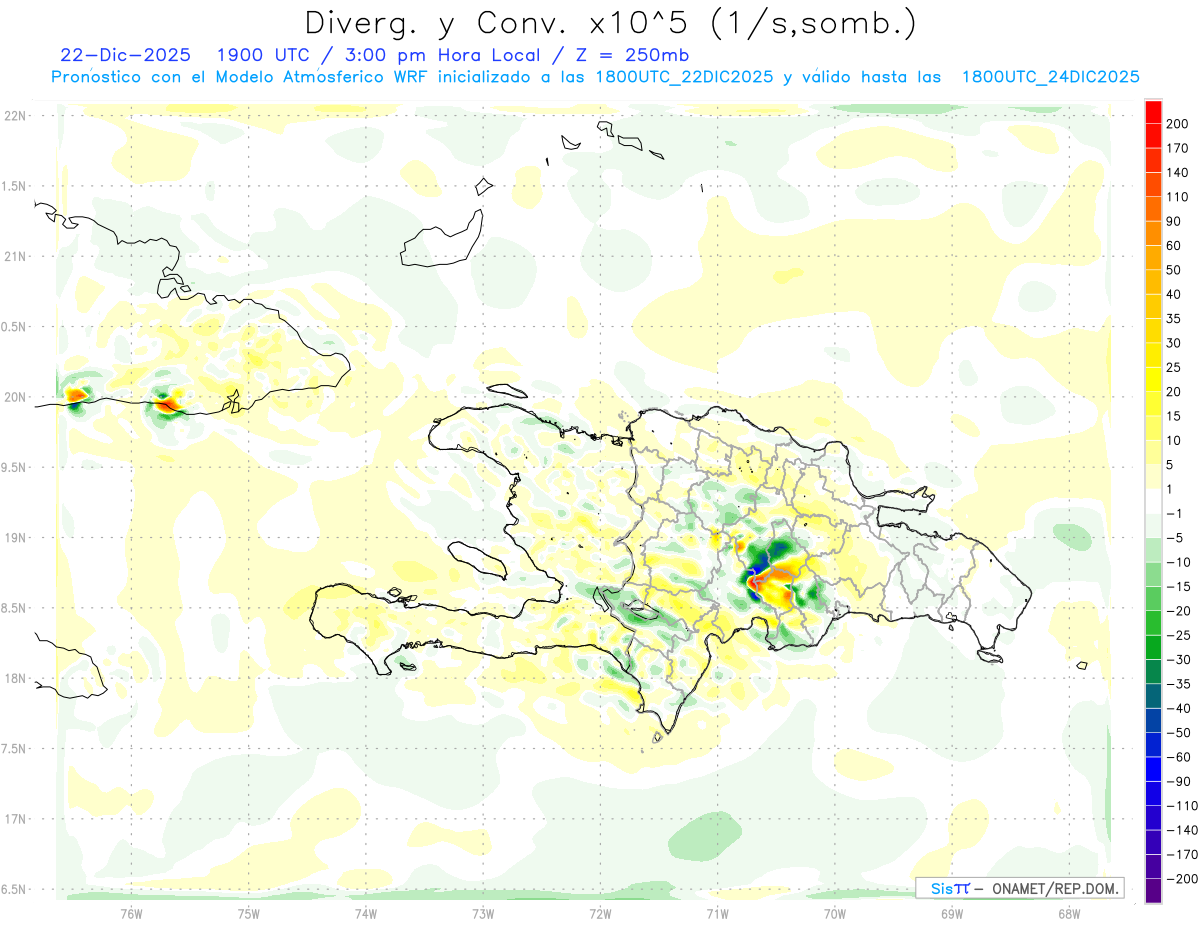The width and height of the screenshot is (1200, 927).
Task: Click the '19N' latitude label
Action: click(x=14, y=538)
